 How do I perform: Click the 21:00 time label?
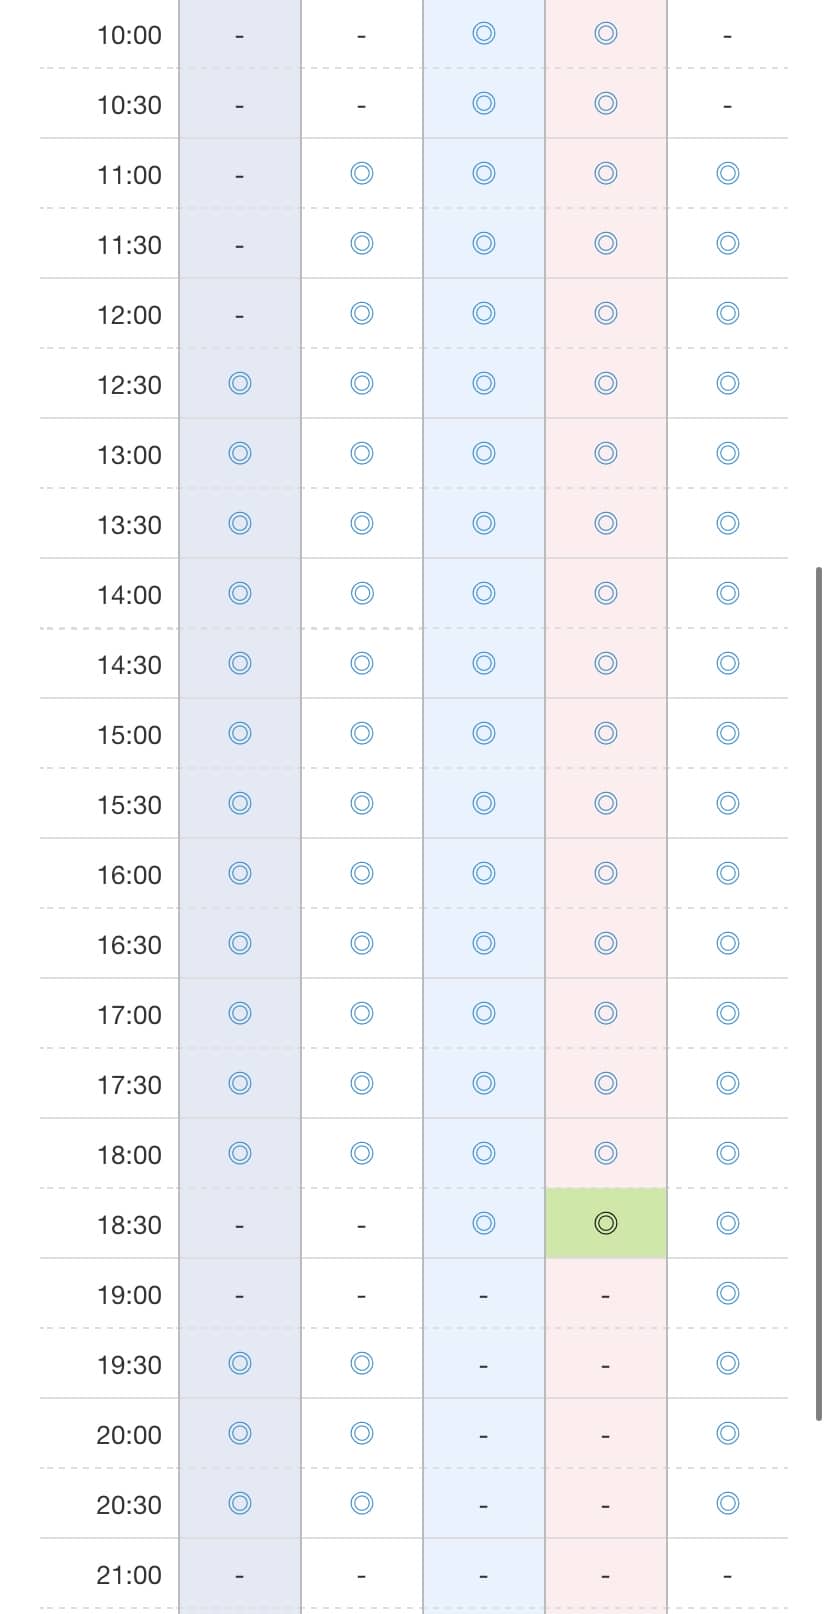(x=129, y=1575)
